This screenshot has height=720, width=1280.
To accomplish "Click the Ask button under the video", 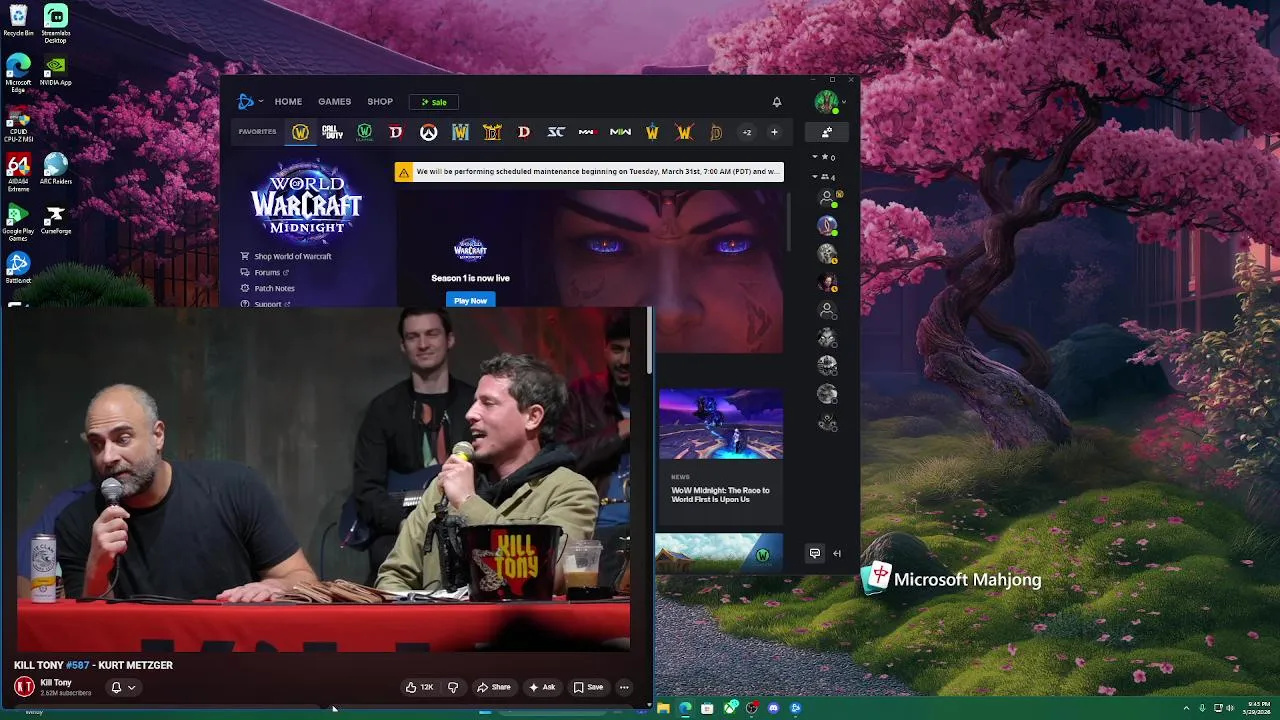I will 542,687.
